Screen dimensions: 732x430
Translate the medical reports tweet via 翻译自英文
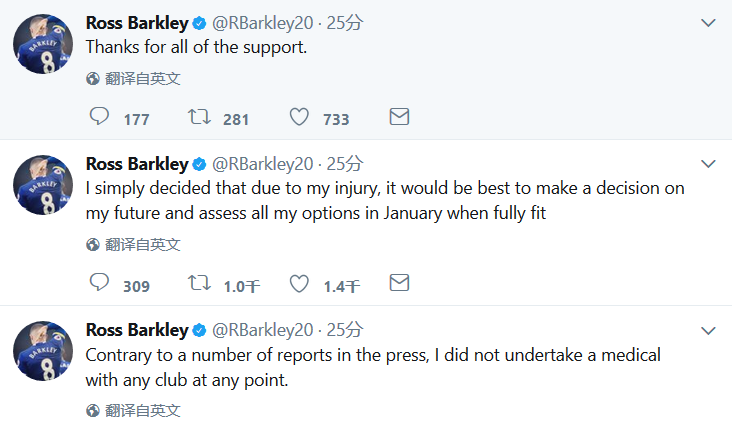click(142, 411)
